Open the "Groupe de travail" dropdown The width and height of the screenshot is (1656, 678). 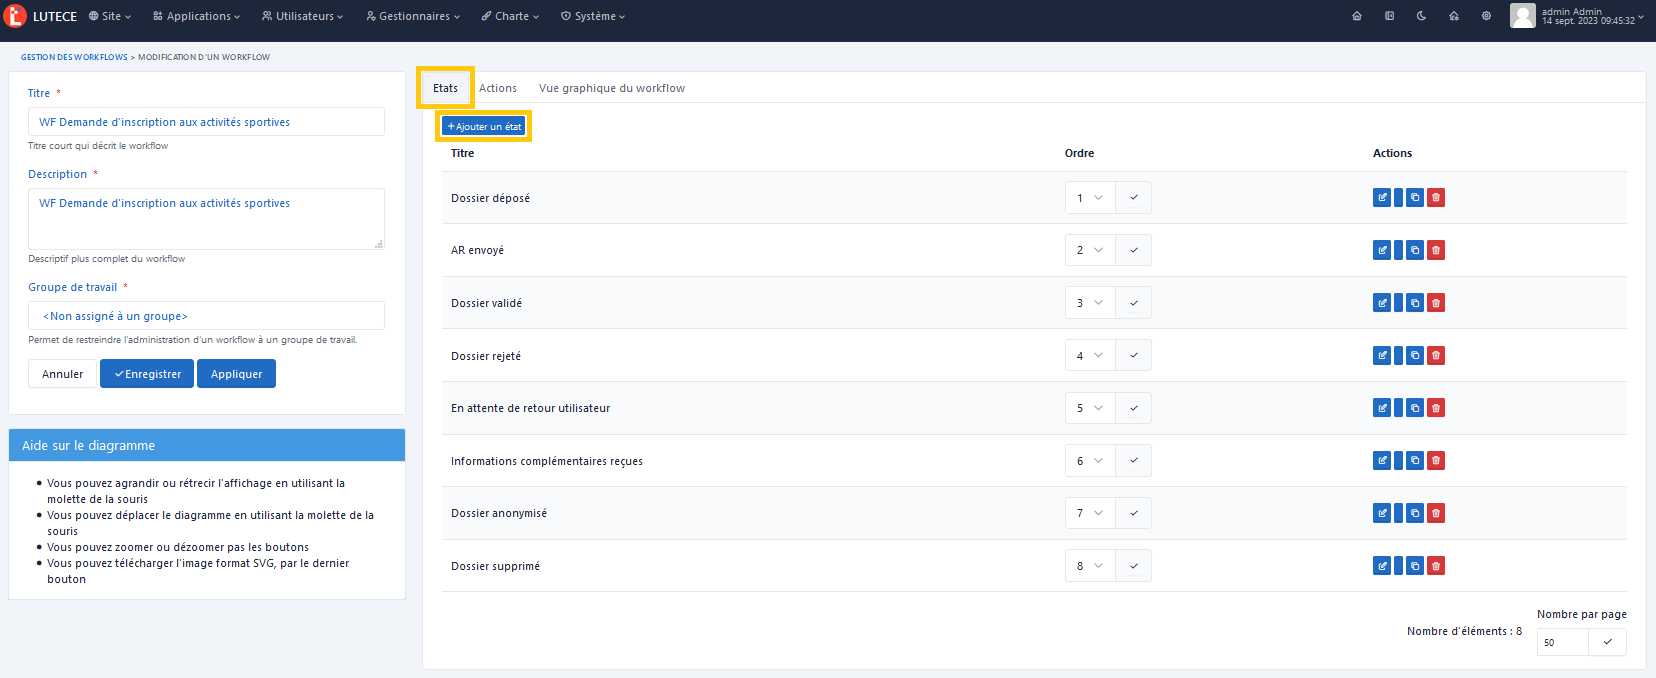206,316
